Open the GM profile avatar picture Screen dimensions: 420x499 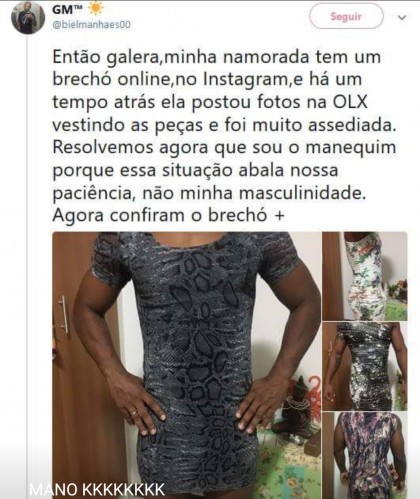(28, 18)
